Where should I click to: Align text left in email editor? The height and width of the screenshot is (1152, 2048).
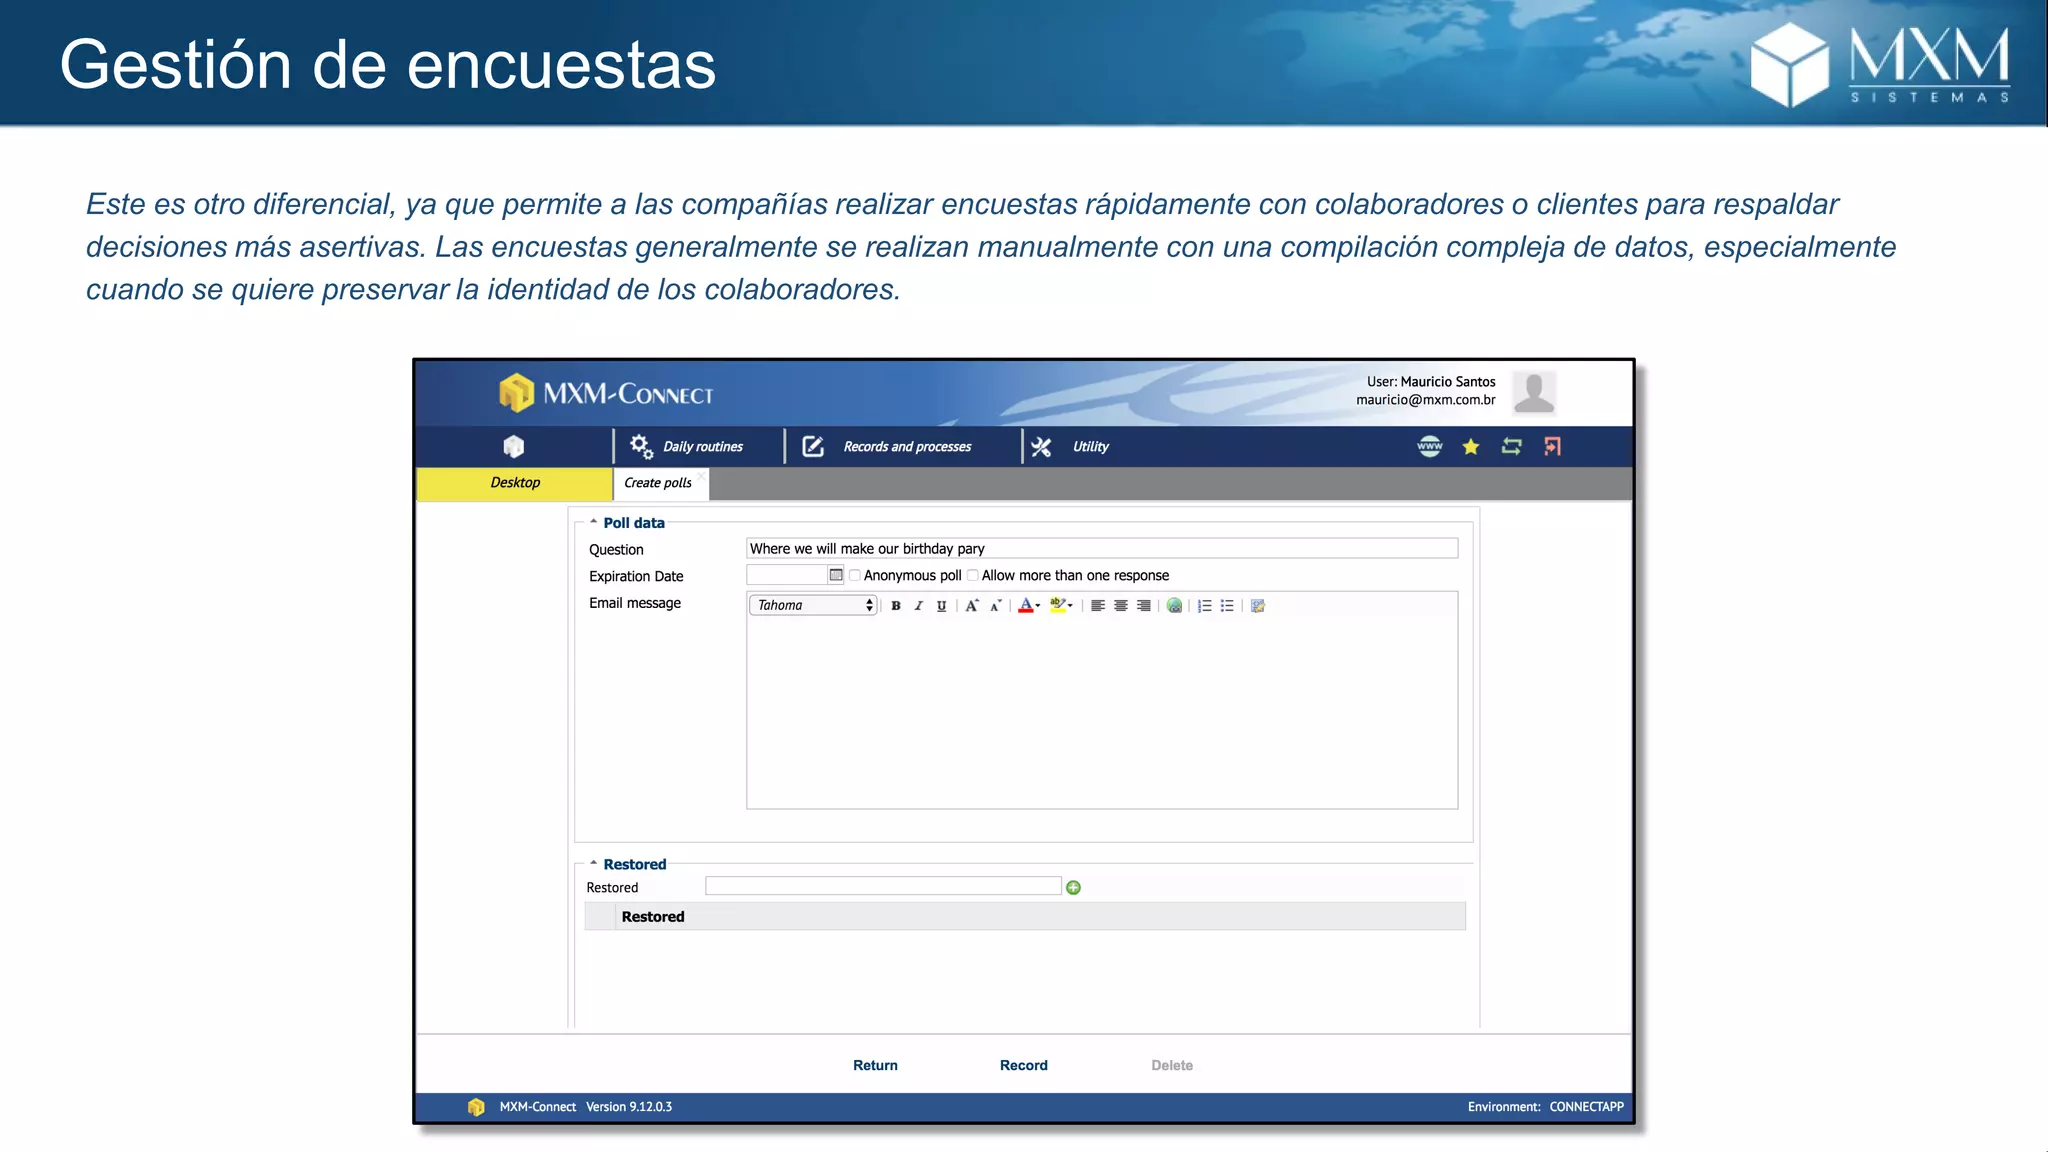(1098, 606)
